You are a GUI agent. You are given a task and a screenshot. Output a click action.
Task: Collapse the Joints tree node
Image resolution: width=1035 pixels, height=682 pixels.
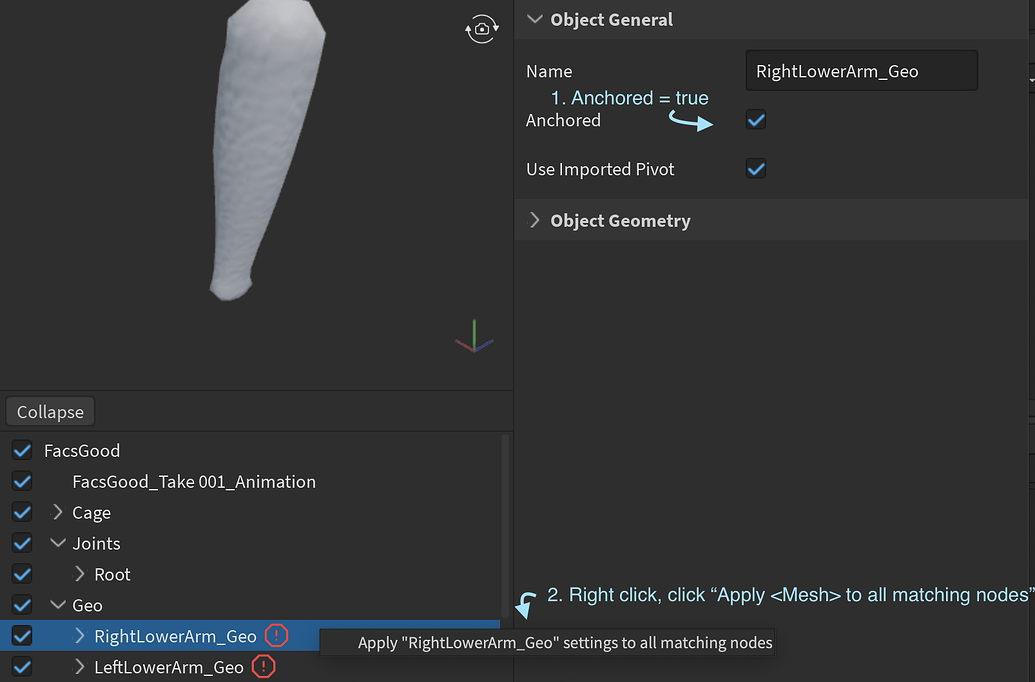point(58,543)
